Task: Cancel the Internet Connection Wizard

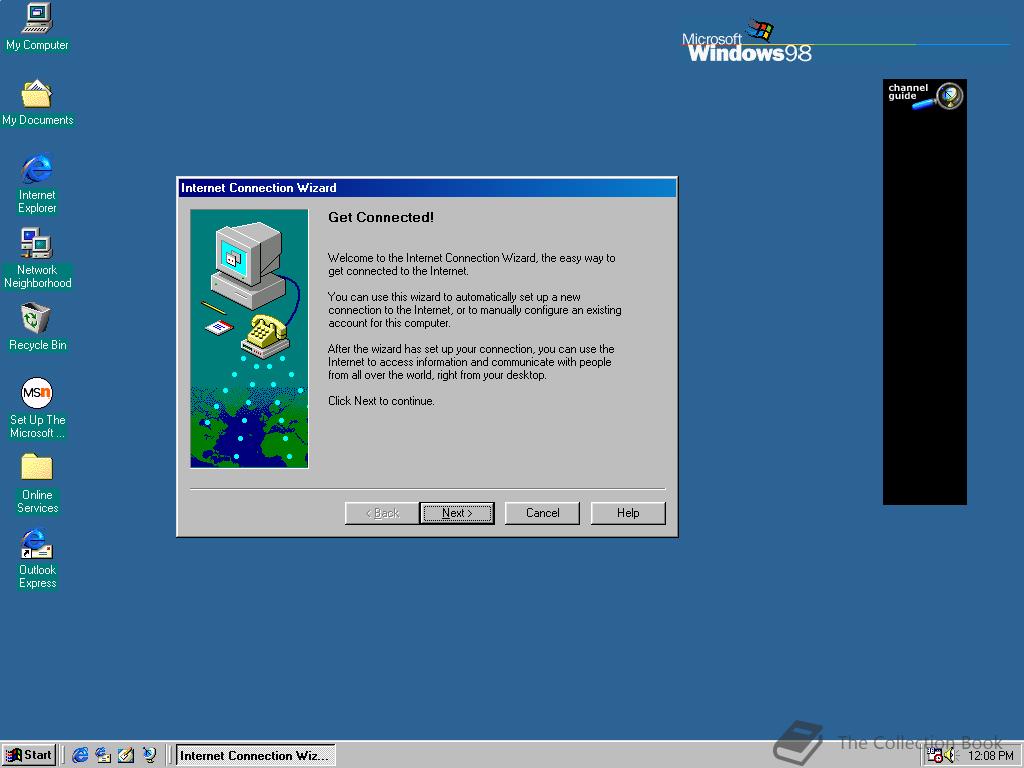Action: 542,513
